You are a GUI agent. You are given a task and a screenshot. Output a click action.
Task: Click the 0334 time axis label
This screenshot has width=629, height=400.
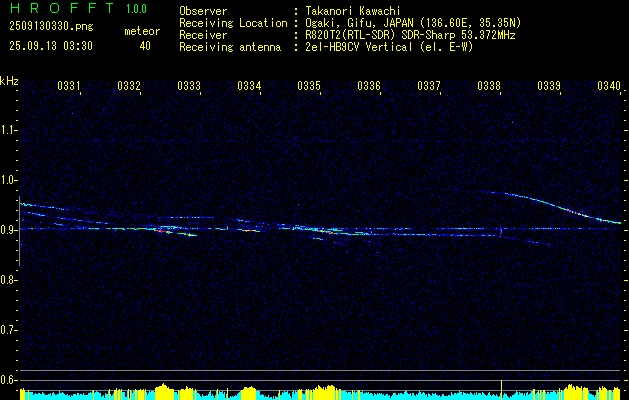[x=249, y=86]
